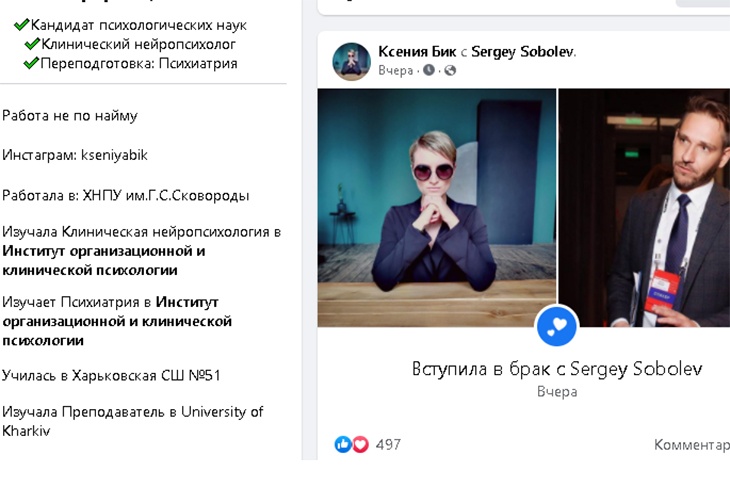Open the woman in sunglasses photo
Image resolution: width=730 pixels, height=487 pixels.
[x=437, y=207]
